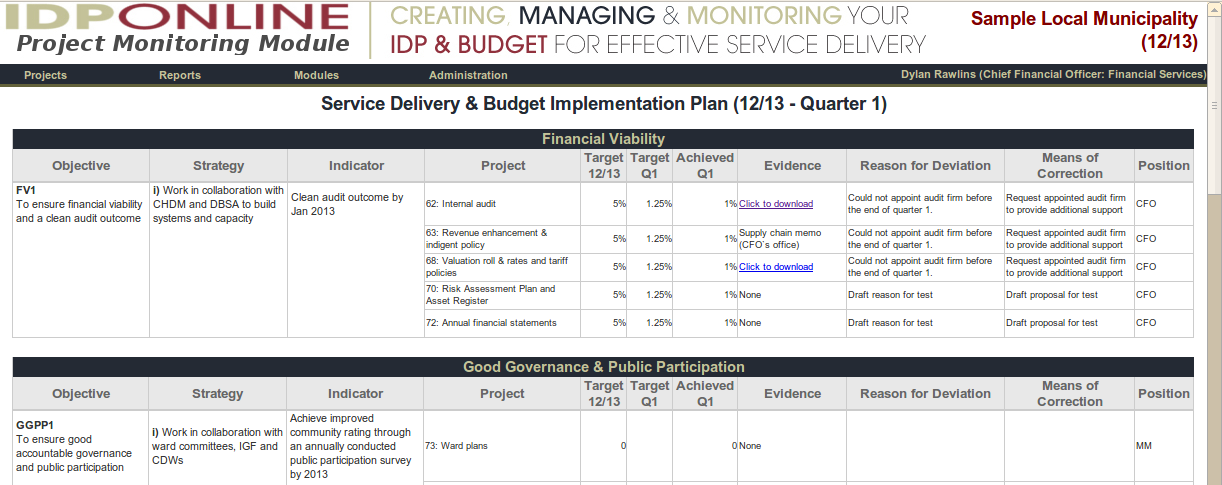The width and height of the screenshot is (1222, 485).
Task: Open the Projects menu
Action: (45, 75)
